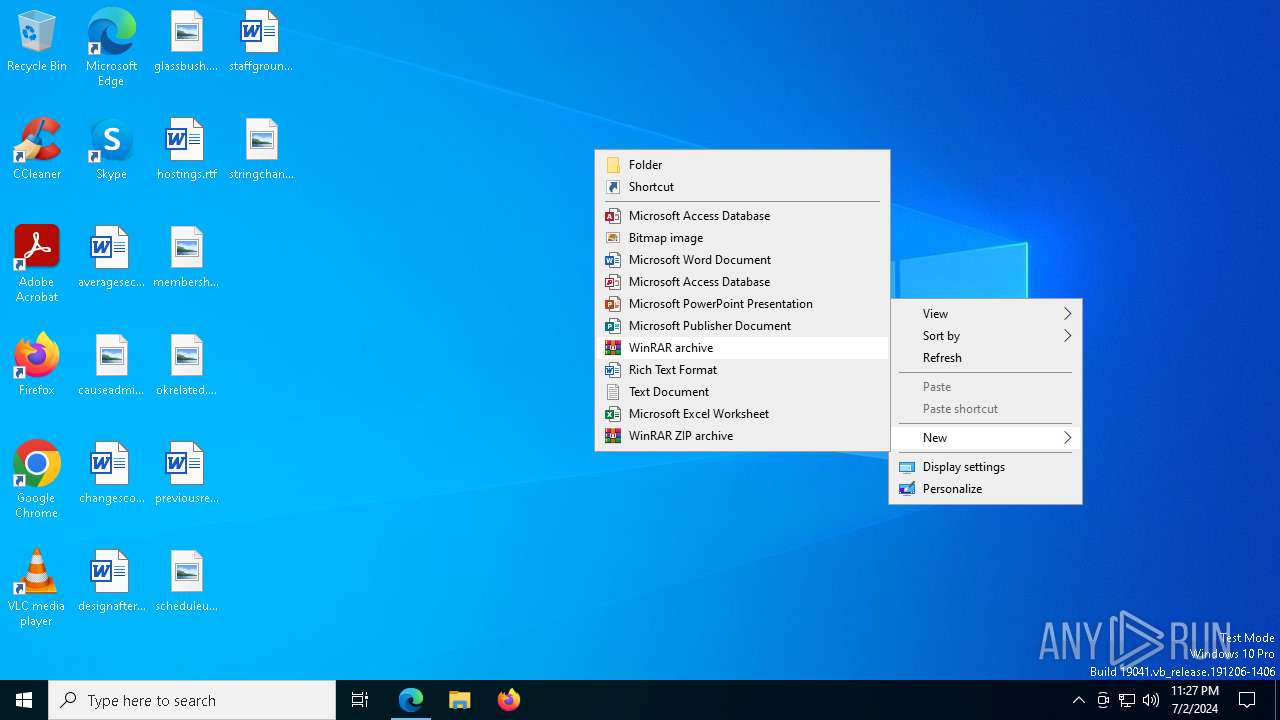The width and height of the screenshot is (1280, 720).
Task: Expand the New submenu entry
Action: click(x=985, y=438)
